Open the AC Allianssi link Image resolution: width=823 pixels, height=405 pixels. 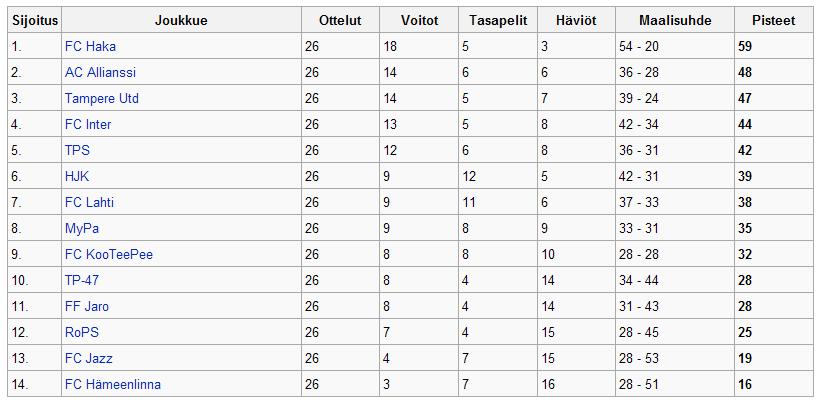coord(100,72)
